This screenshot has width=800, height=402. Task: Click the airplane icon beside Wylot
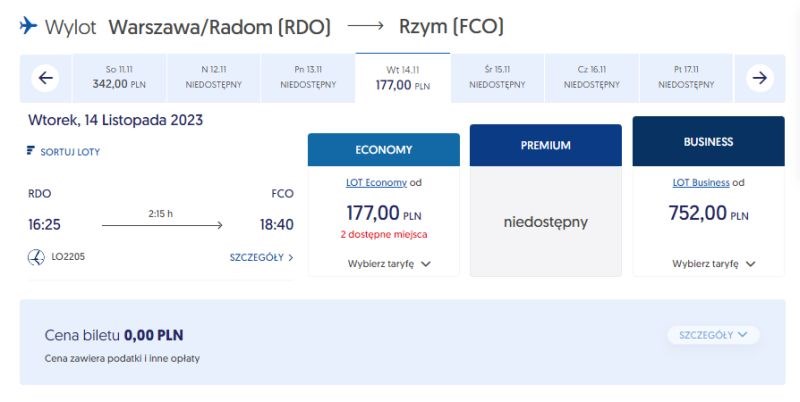tap(29, 25)
